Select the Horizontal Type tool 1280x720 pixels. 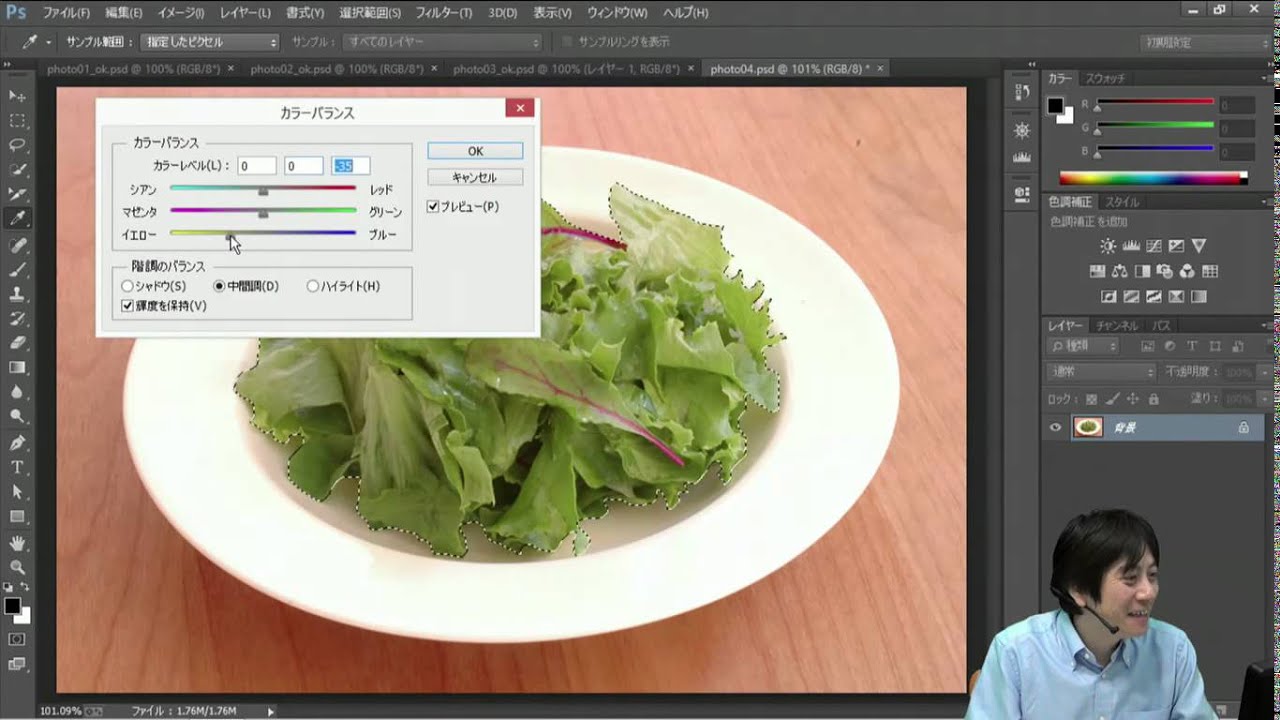(x=17, y=467)
